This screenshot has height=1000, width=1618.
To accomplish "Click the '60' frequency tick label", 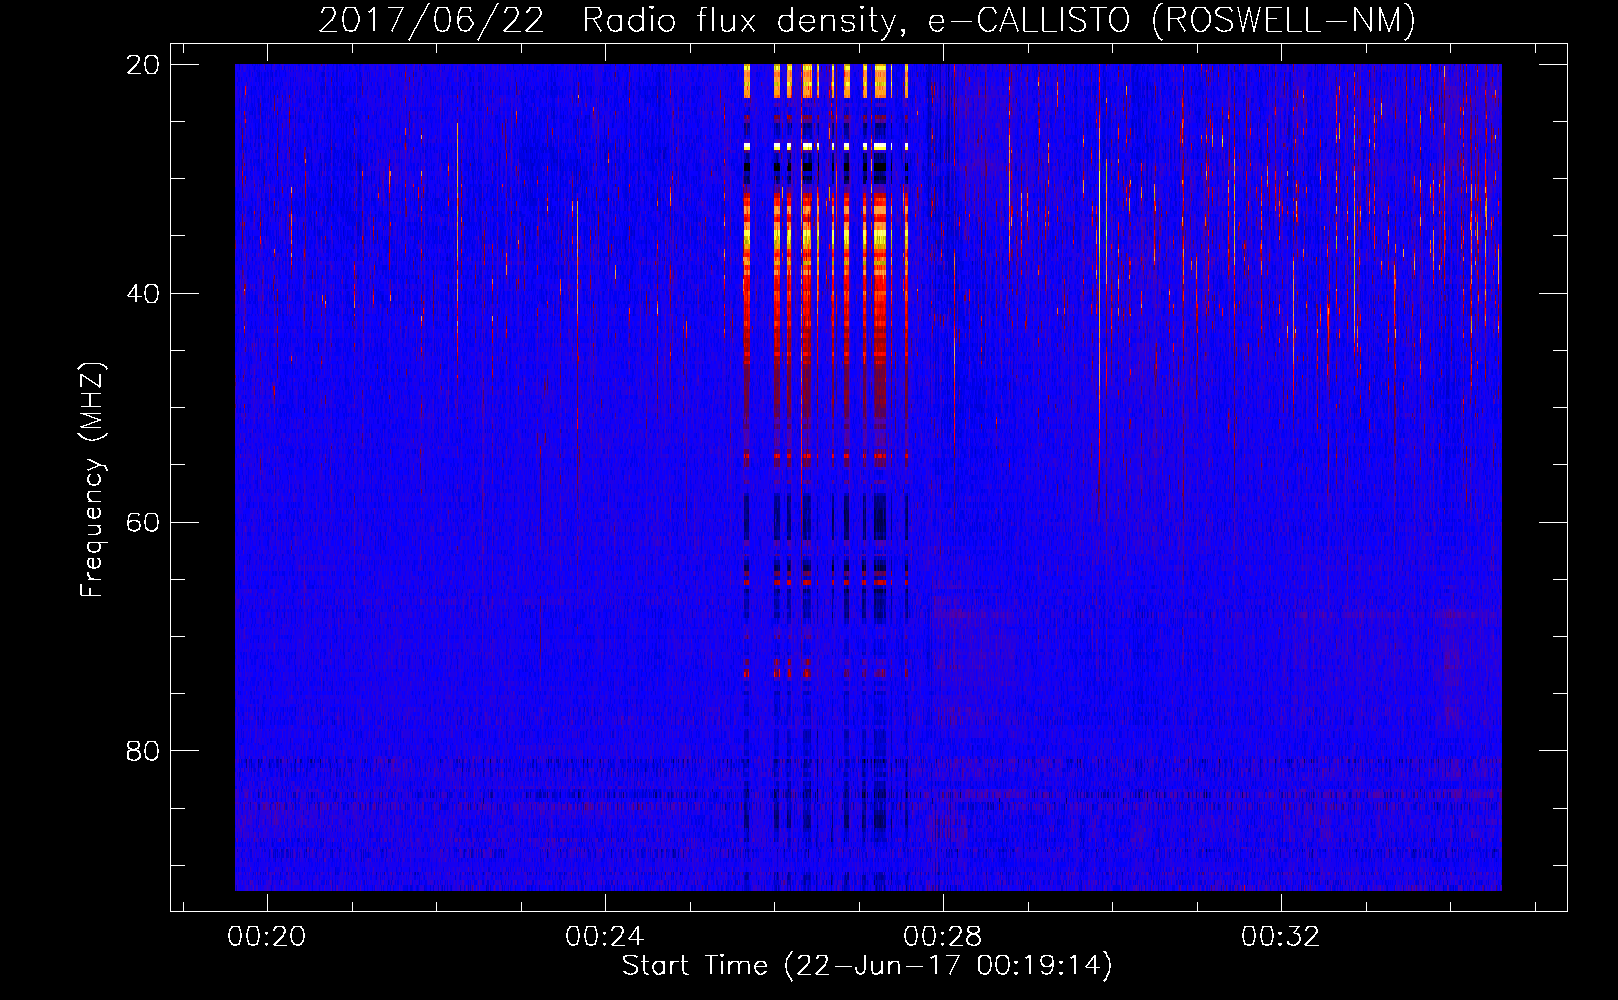I will point(144,523).
